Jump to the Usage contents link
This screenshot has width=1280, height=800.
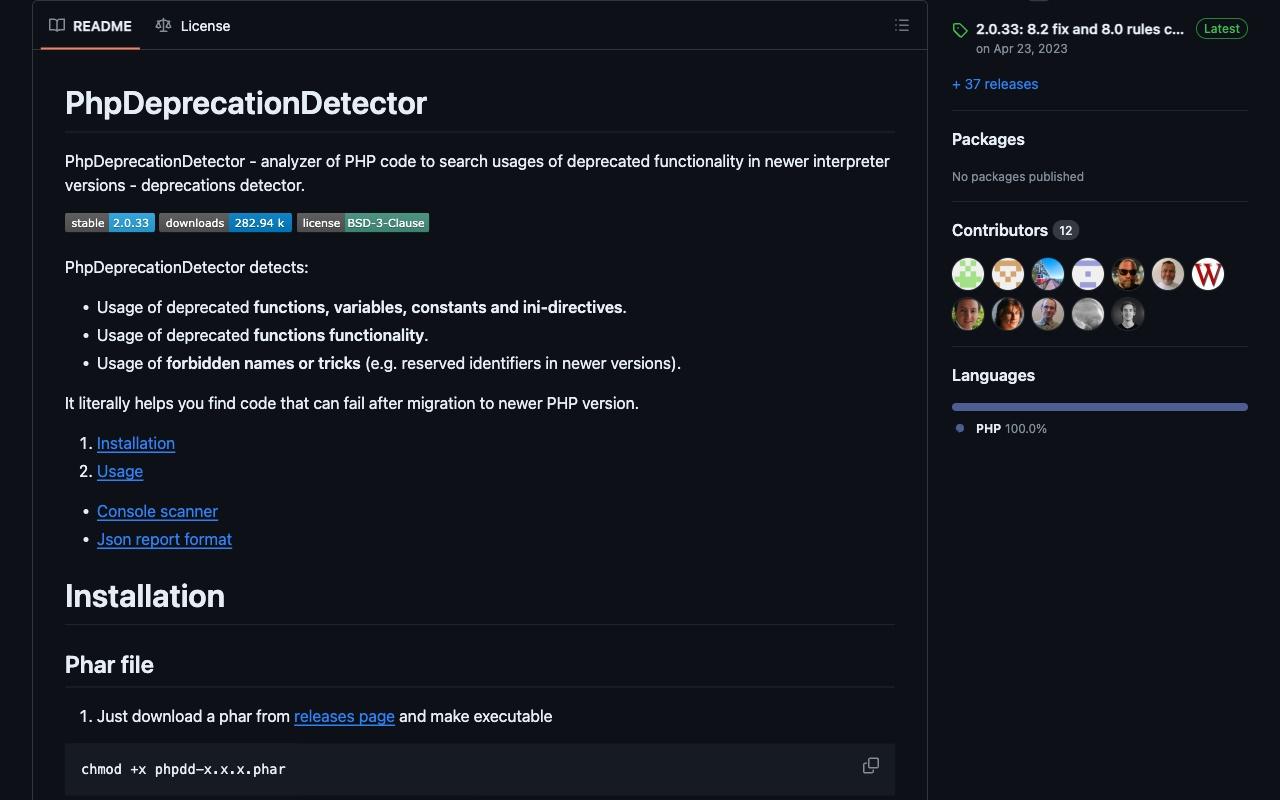(x=120, y=471)
